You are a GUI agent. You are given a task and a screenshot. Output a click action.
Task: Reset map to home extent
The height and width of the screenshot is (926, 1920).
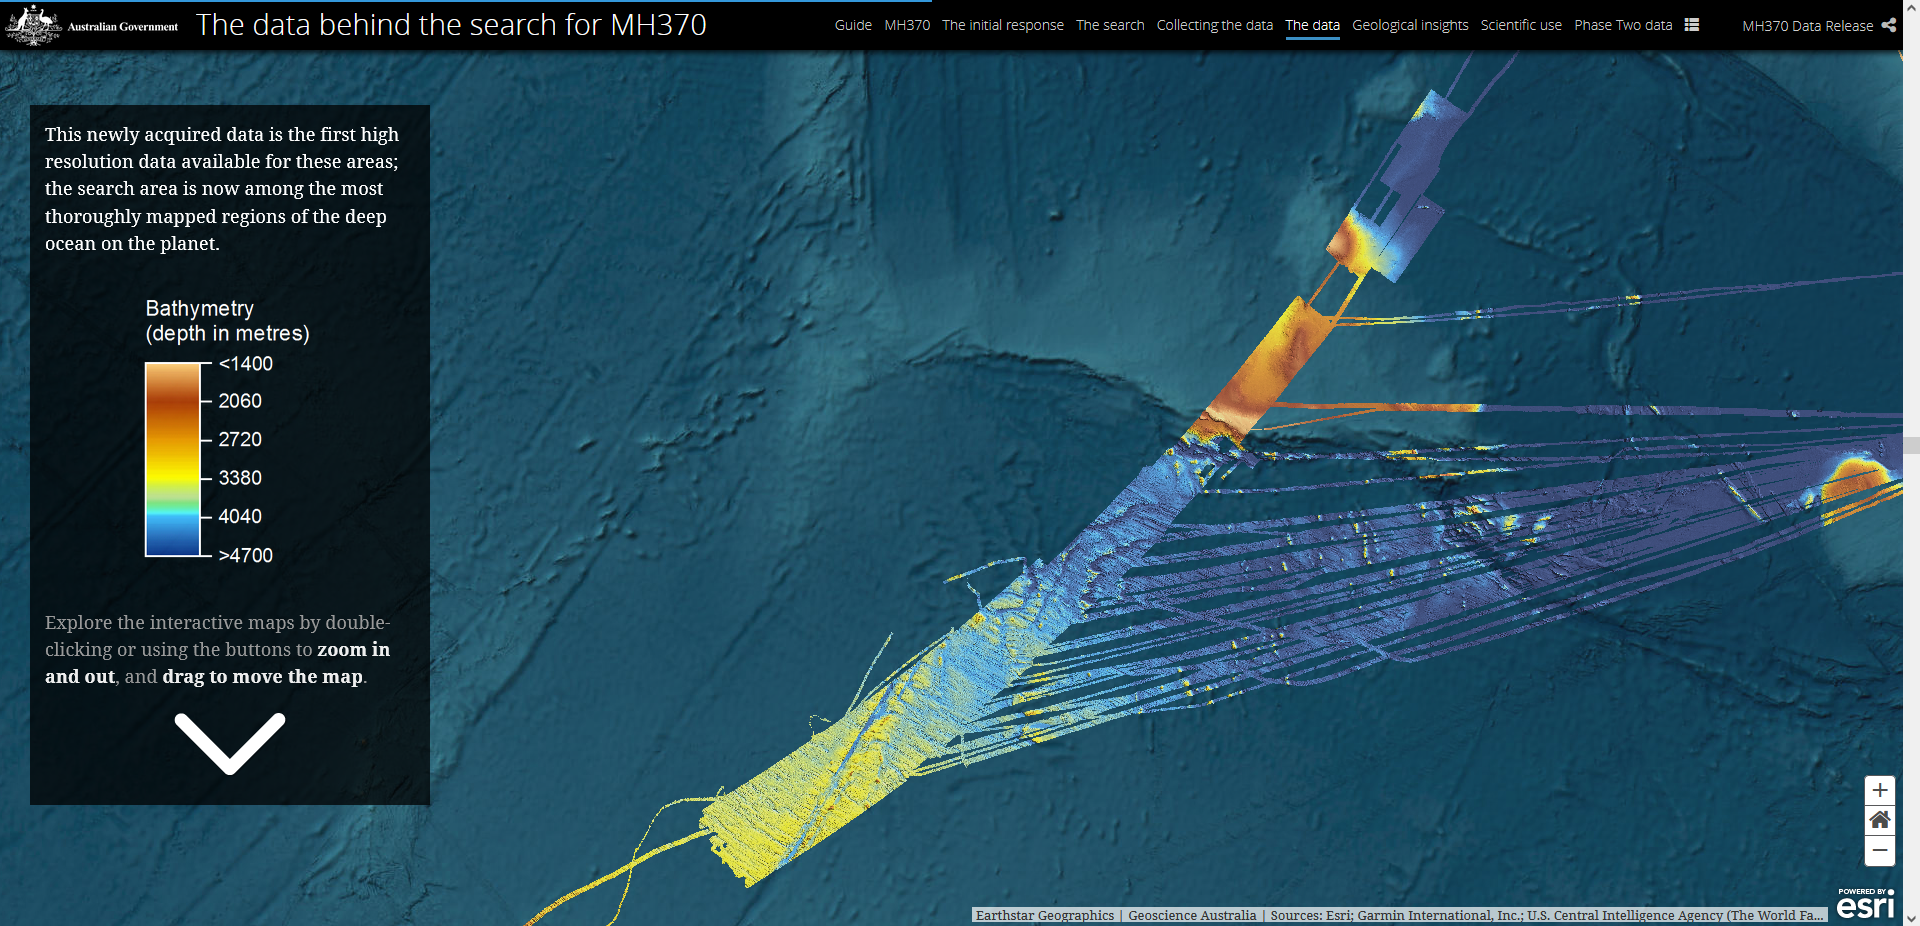1880,820
